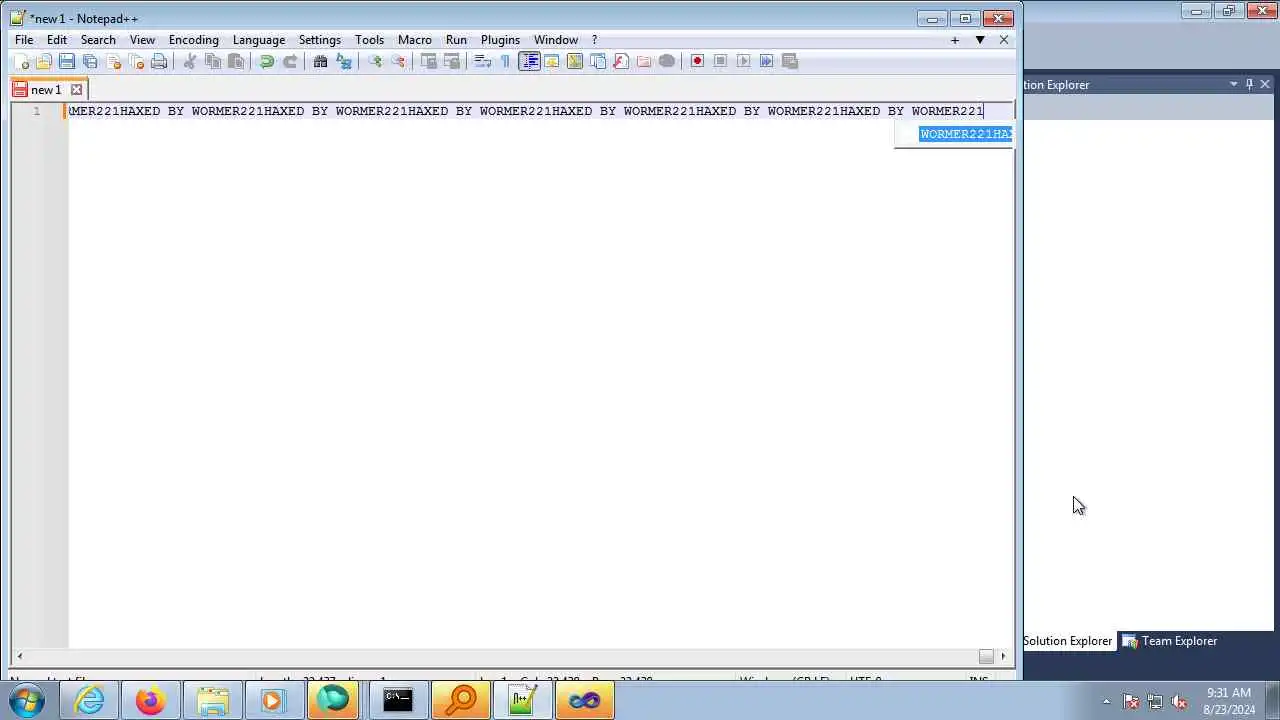
Task: Click Run a Macro Multiple Times icon
Action: tap(766, 61)
